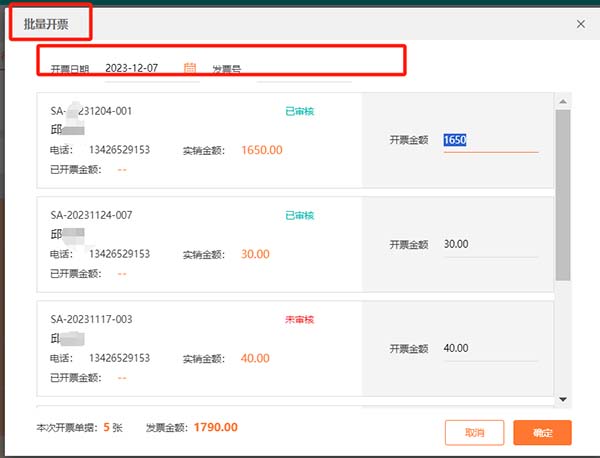
Task: Click the 开票金额 field containing 1650
Action: tap(489, 141)
